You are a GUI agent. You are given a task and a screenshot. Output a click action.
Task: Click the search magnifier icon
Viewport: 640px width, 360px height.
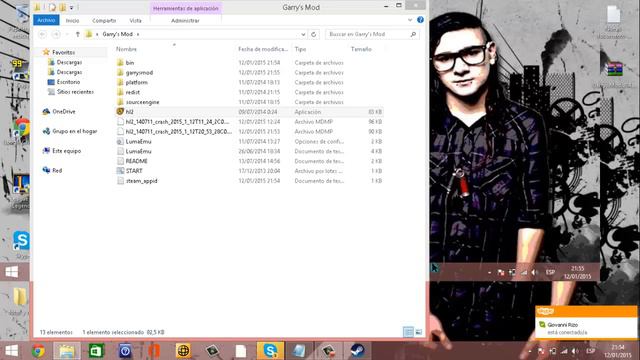[413, 34]
